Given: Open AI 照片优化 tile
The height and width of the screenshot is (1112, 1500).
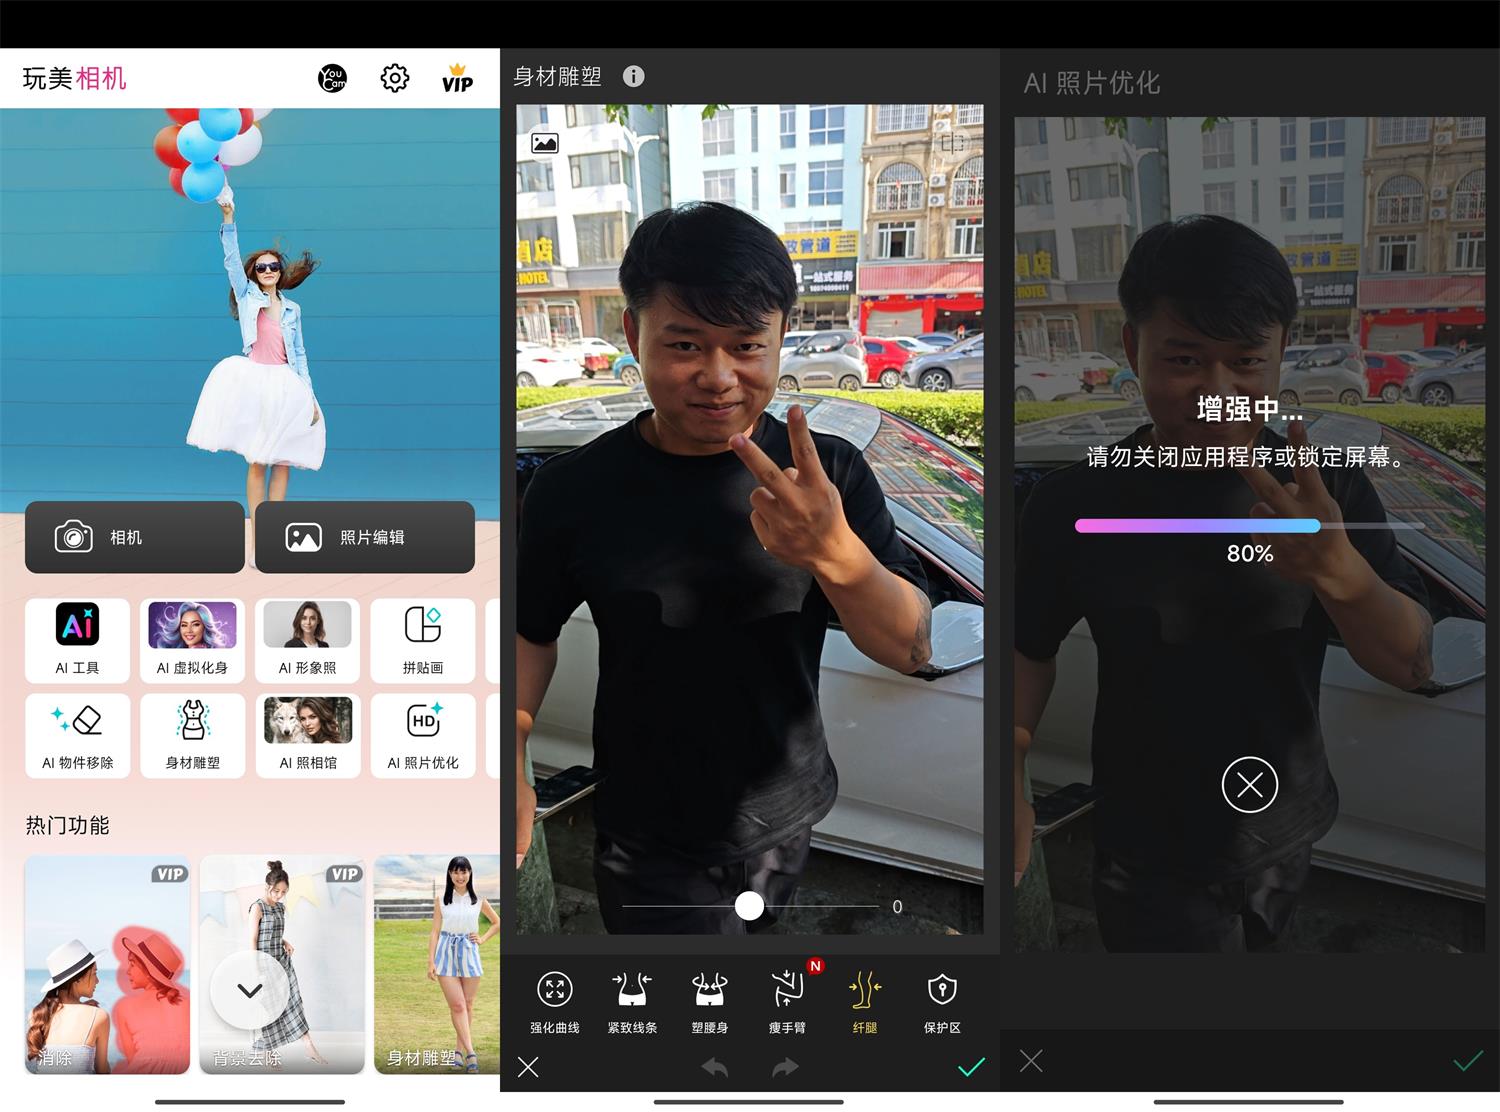Looking at the screenshot, I should 422,735.
